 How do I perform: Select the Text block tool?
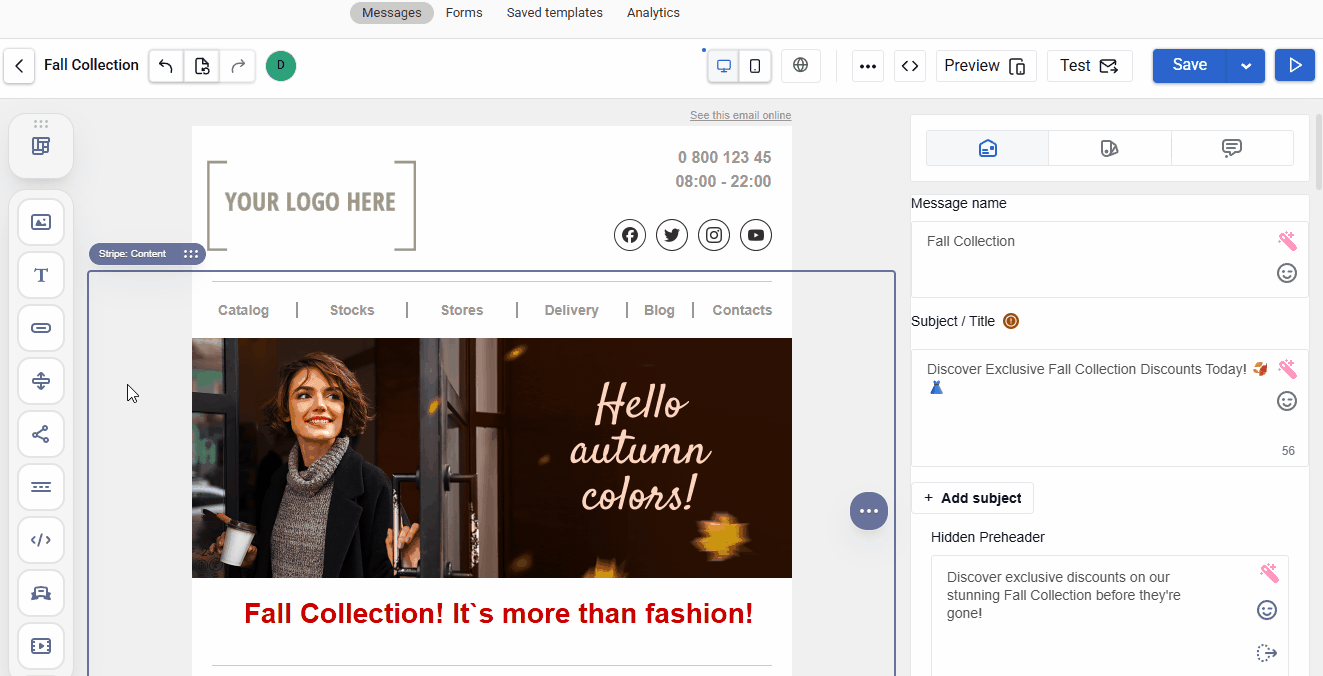[x=41, y=275]
